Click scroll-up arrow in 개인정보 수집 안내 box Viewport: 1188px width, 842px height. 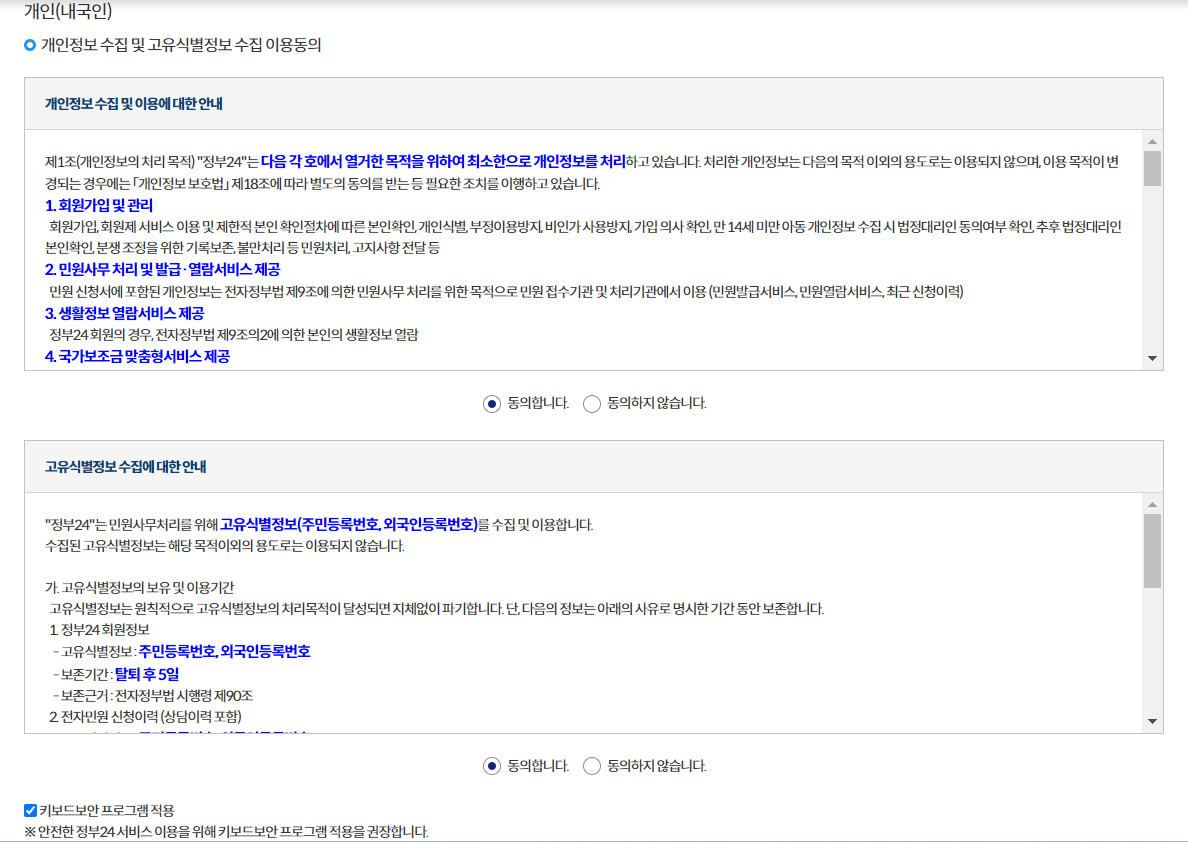click(1152, 142)
